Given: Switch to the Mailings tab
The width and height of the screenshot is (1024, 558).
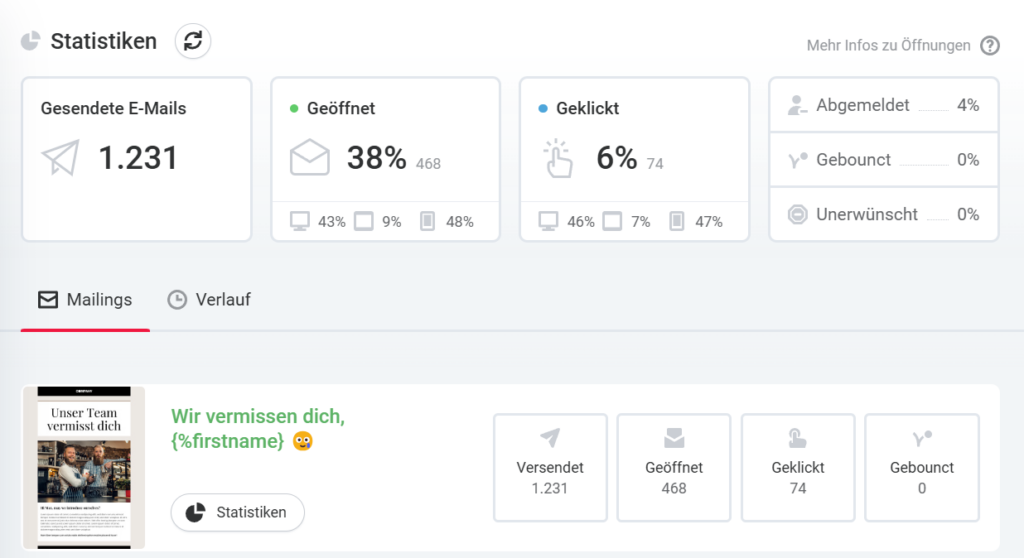Looking at the screenshot, I should pyautogui.click(x=85, y=300).
